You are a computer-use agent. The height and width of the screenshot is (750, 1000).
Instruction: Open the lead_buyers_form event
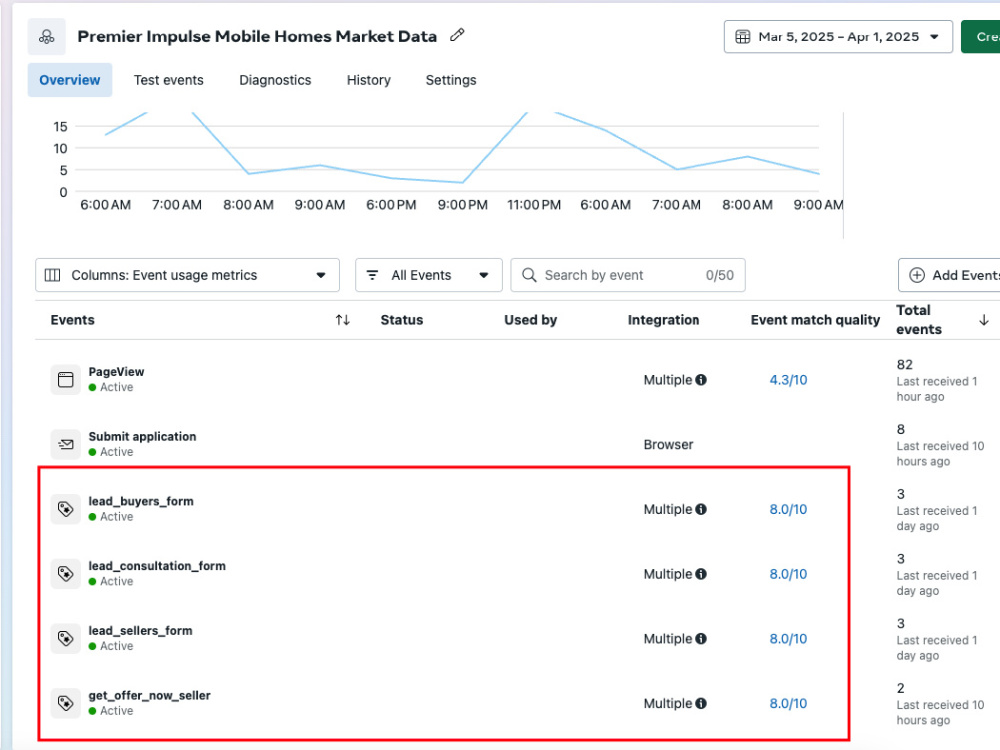click(141, 501)
